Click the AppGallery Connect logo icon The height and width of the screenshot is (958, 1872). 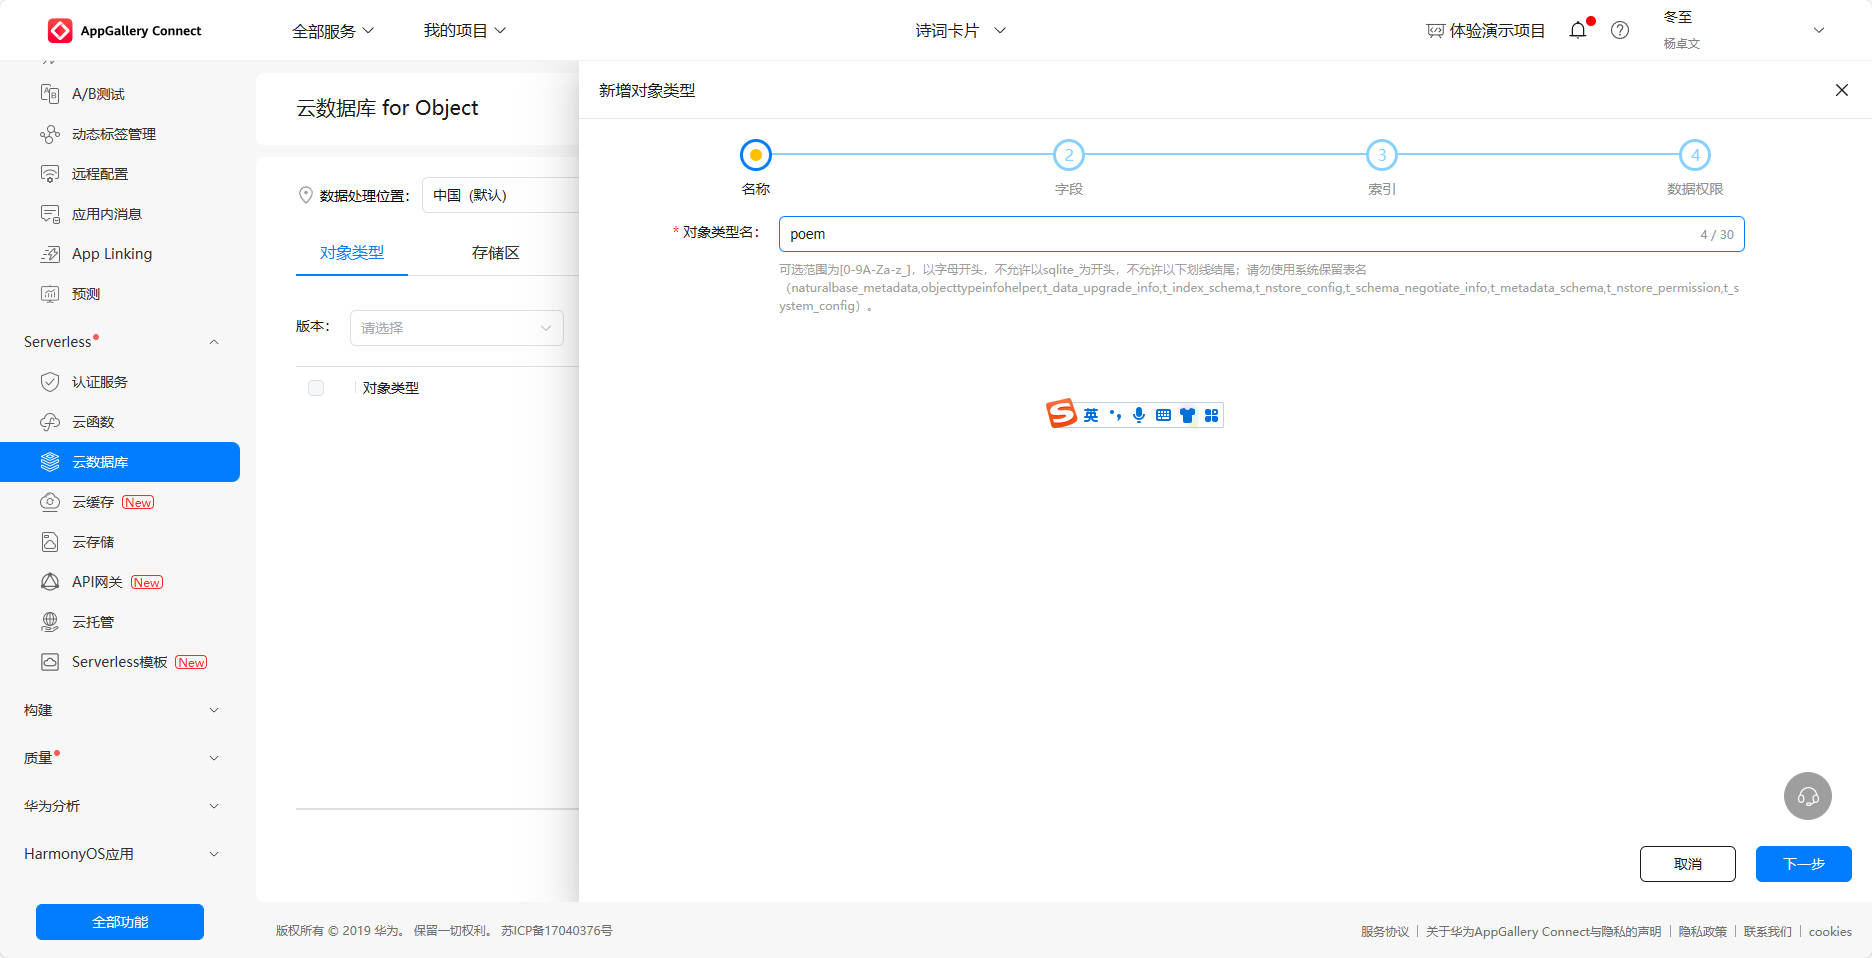[x=60, y=31]
